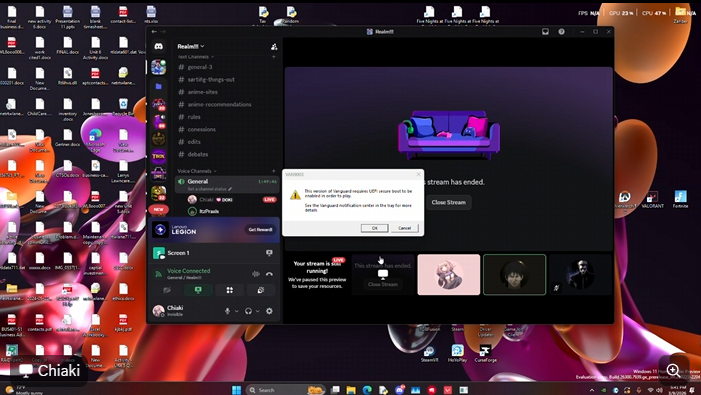Select the server icon with NEW badge
Image resolution: width=701 pixels, height=395 pixels.
tap(158, 209)
